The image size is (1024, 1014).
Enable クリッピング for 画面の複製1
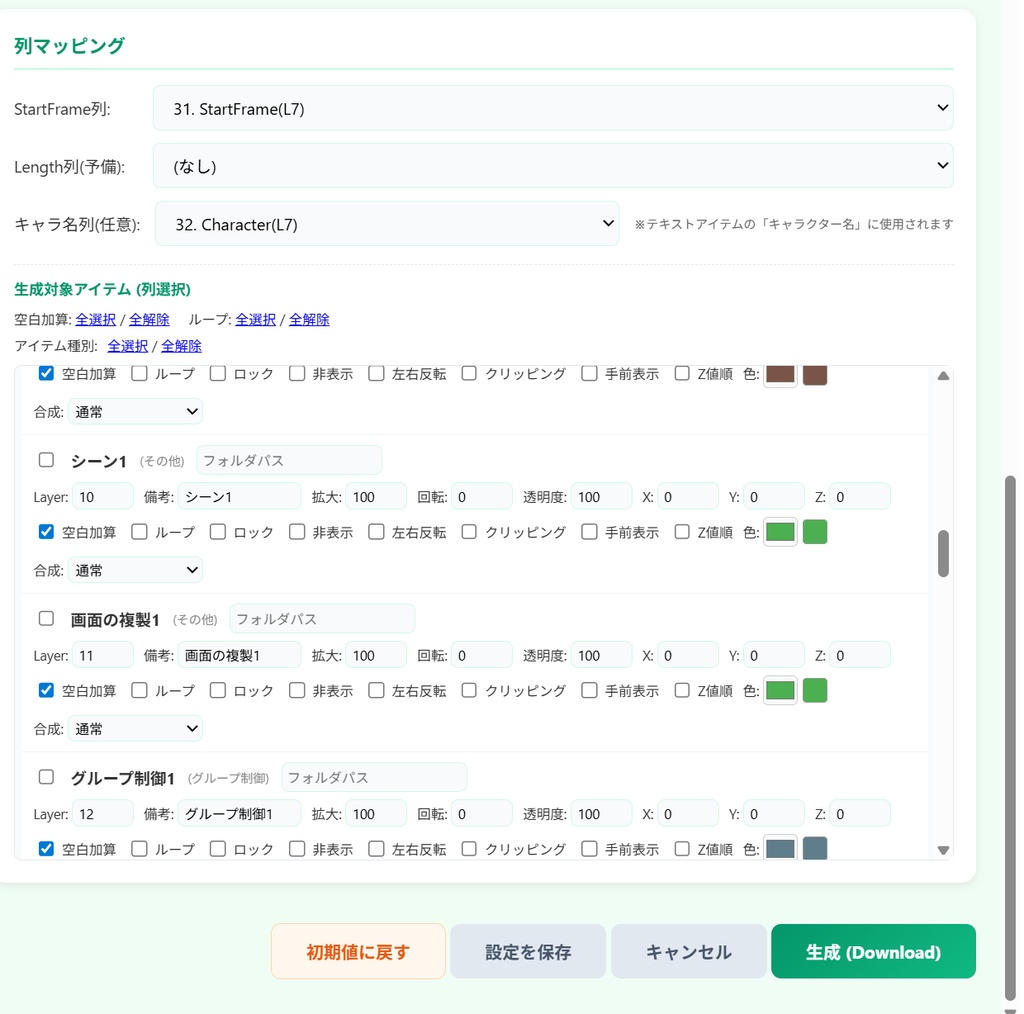click(x=468, y=689)
